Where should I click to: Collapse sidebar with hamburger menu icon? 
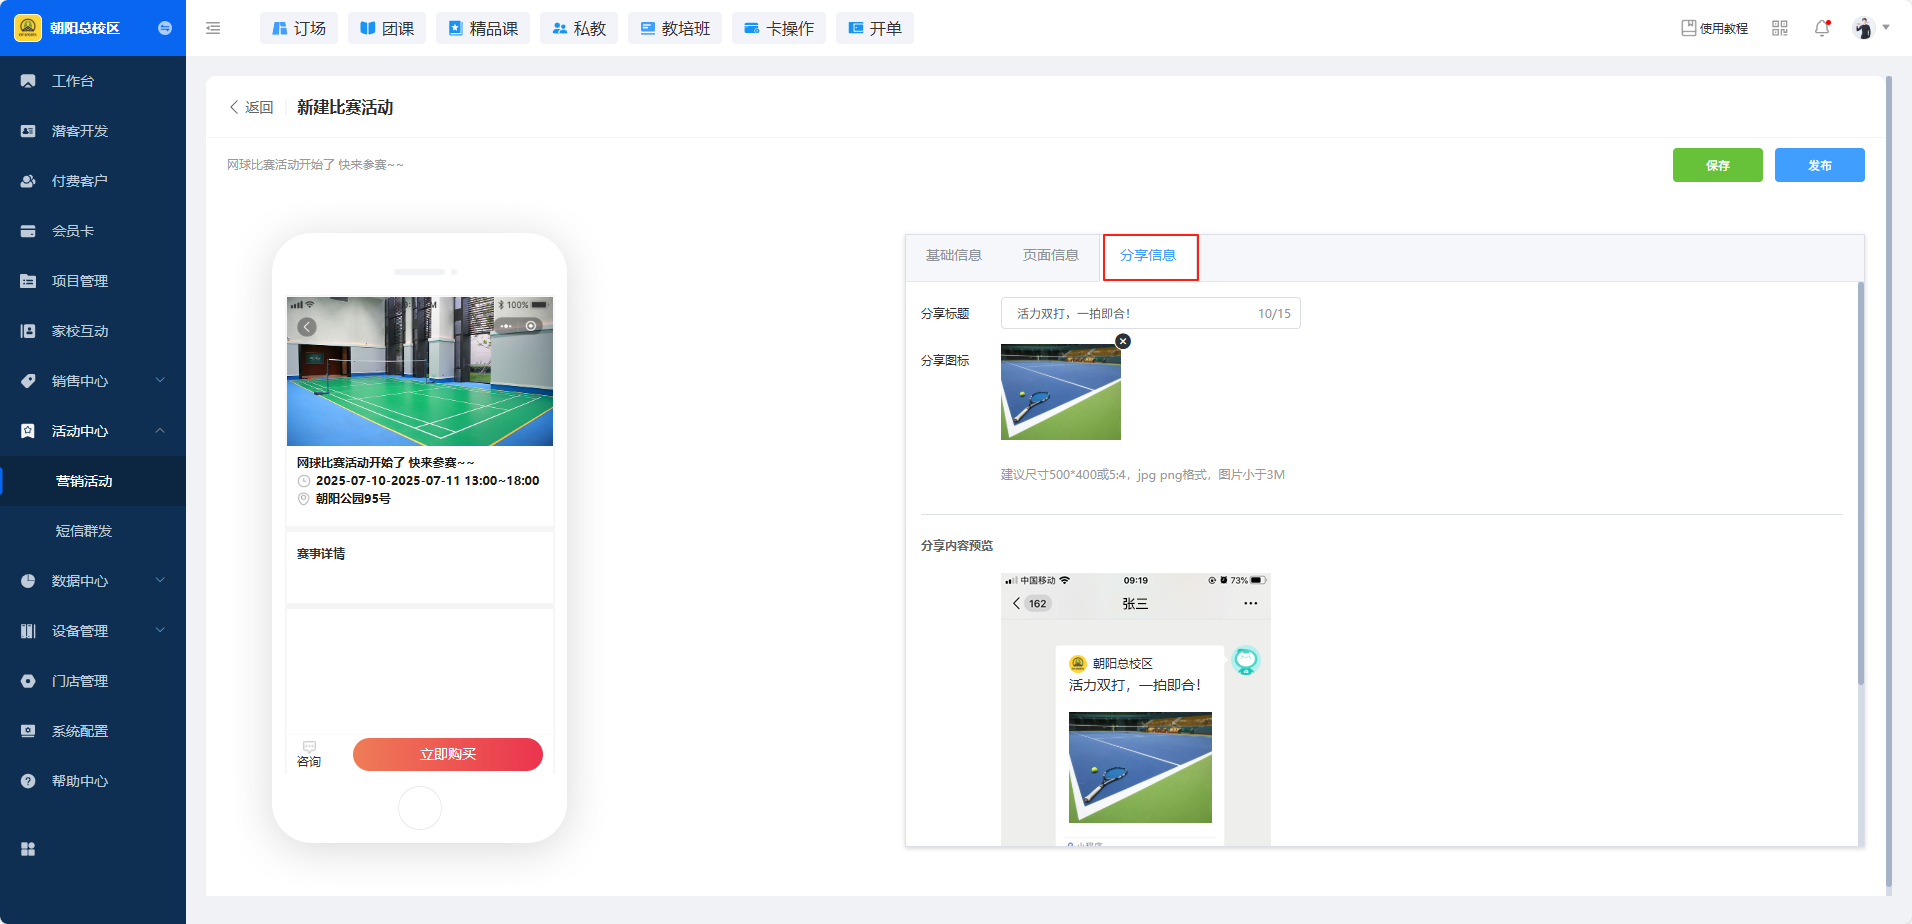coord(213,29)
